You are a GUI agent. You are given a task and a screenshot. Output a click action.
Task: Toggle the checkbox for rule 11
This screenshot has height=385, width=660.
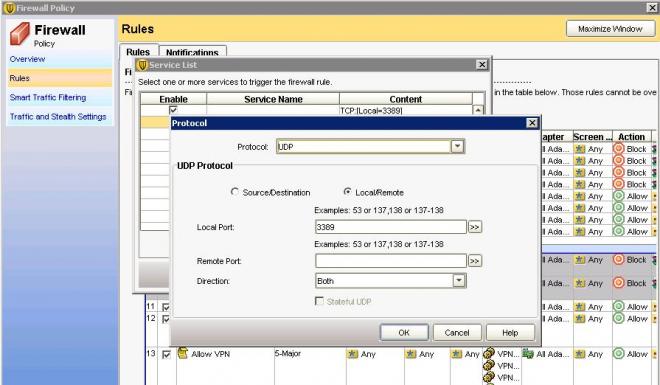click(166, 307)
